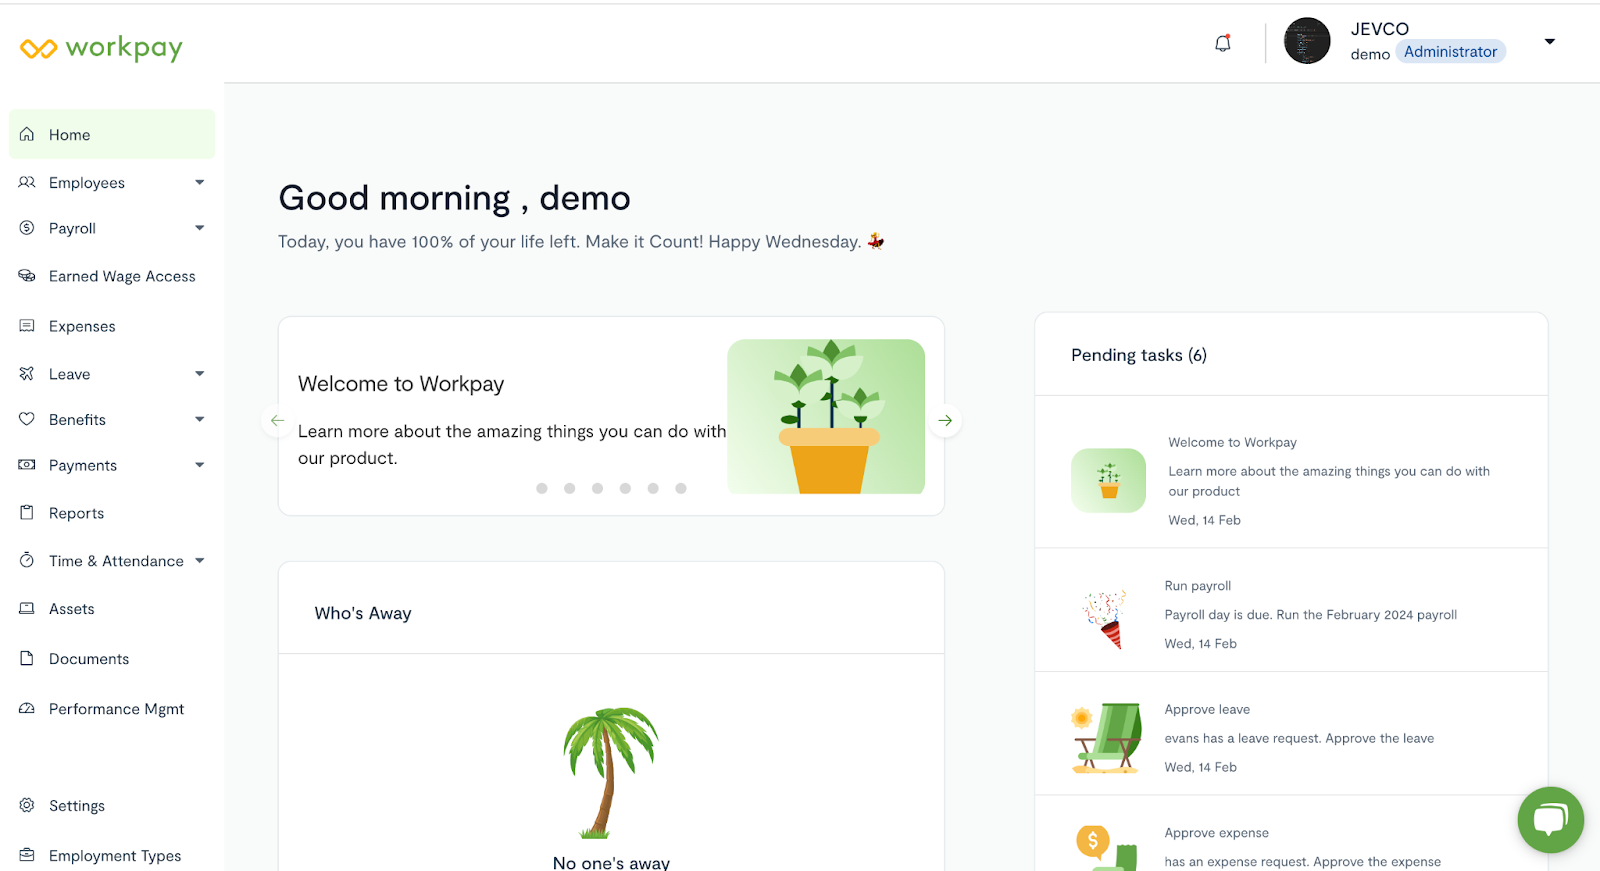This screenshot has width=1600, height=871.
Task: Click the carousel potted plant image
Action: pos(826,416)
